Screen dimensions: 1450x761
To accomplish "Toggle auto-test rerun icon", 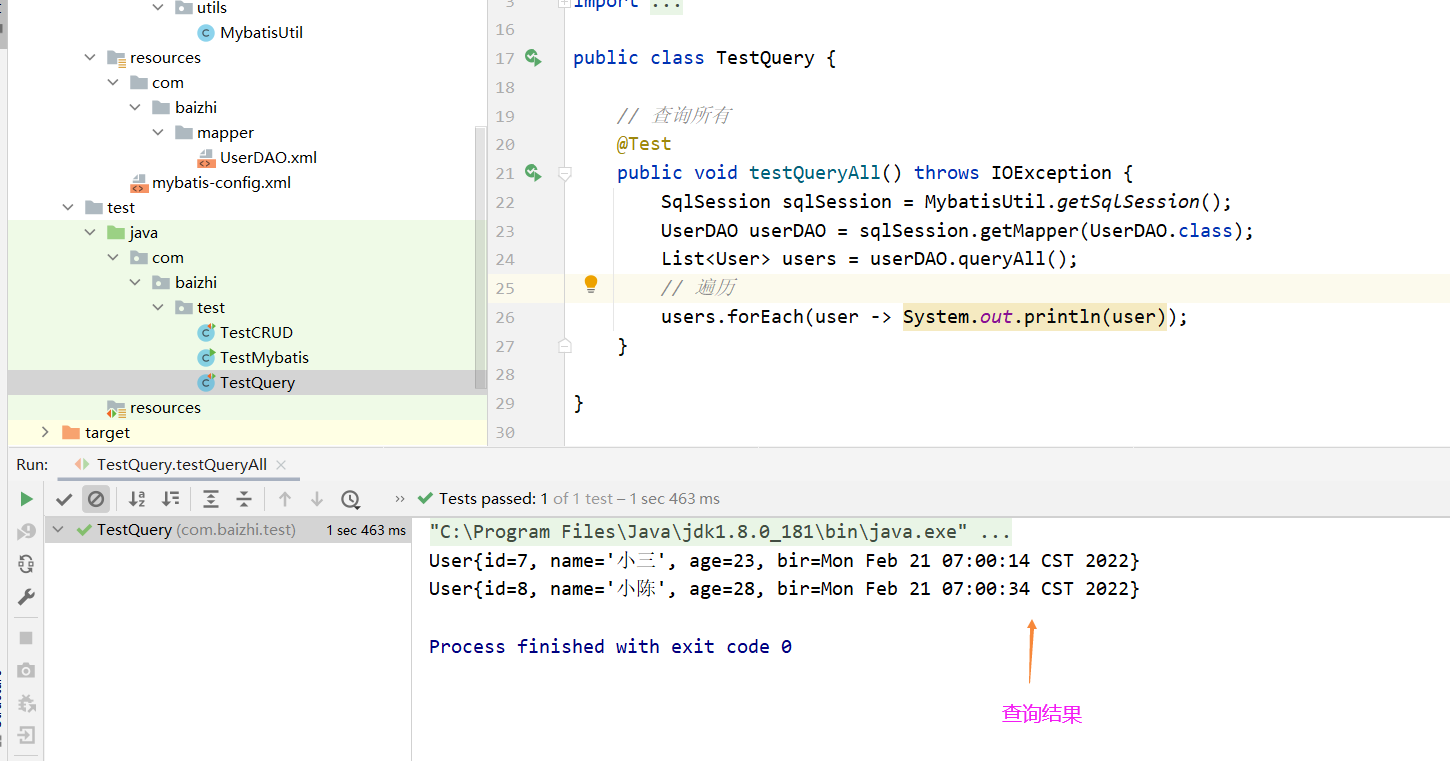I will pos(26,564).
